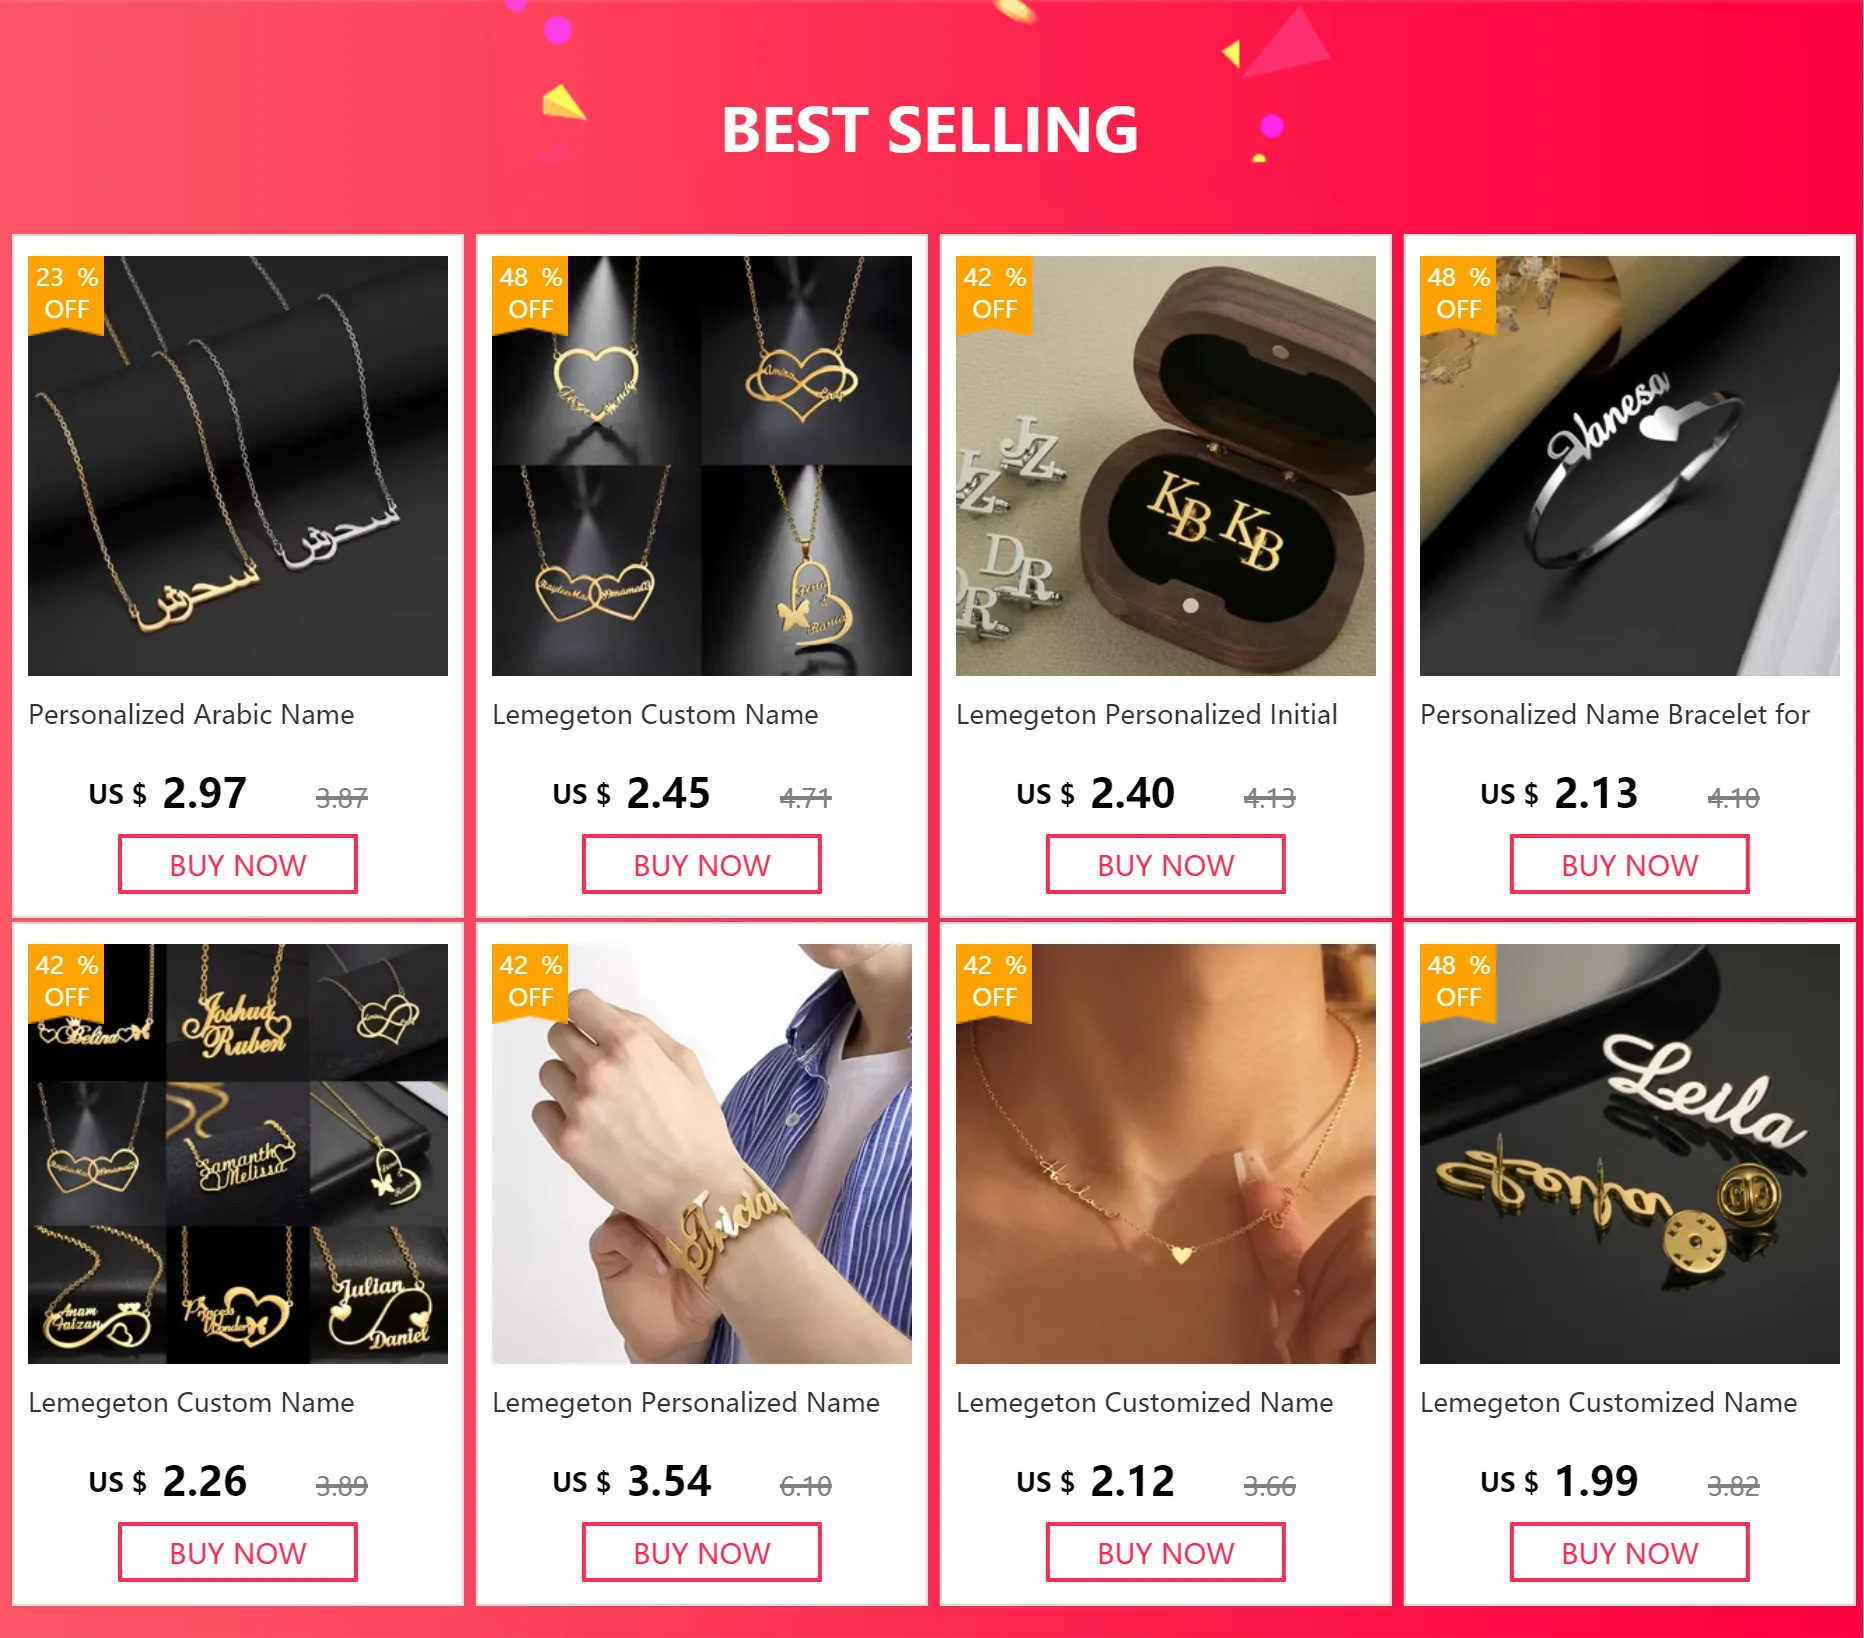1864x1638 pixels.
Task: Click BUY NOW for the $1.99 Leila brooch
Action: pos(1630,1553)
